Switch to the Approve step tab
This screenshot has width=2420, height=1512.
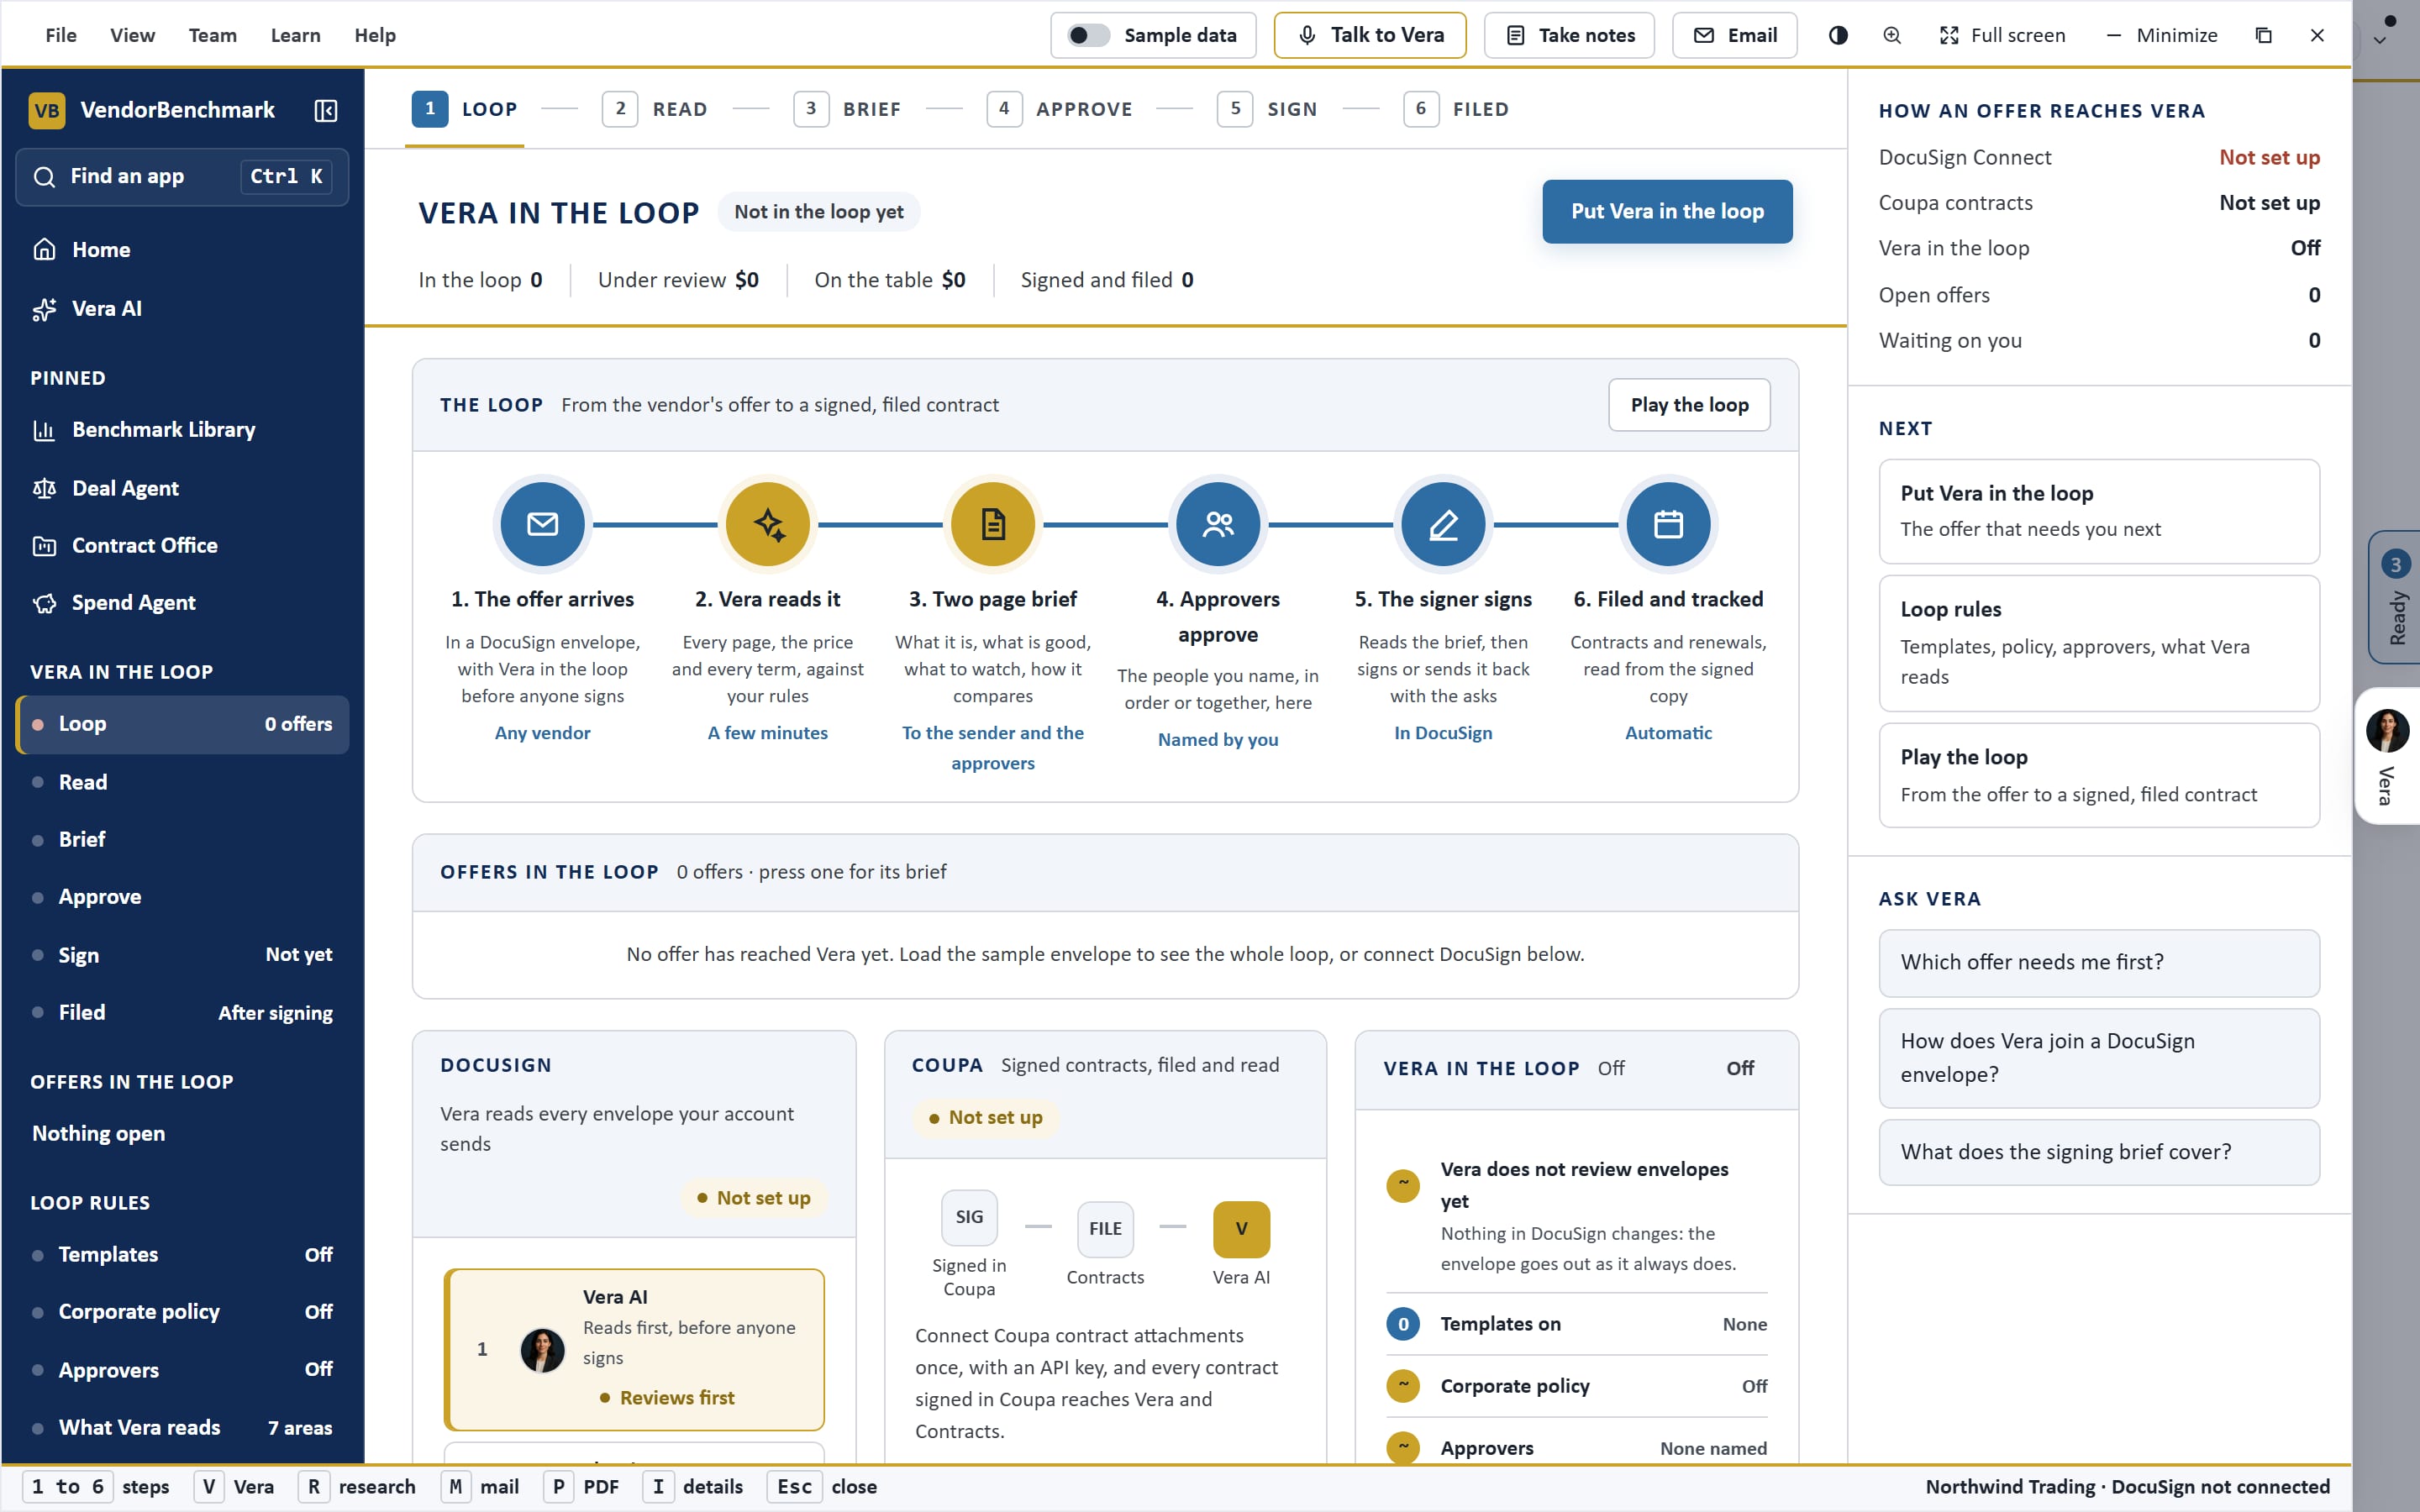coord(1060,109)
